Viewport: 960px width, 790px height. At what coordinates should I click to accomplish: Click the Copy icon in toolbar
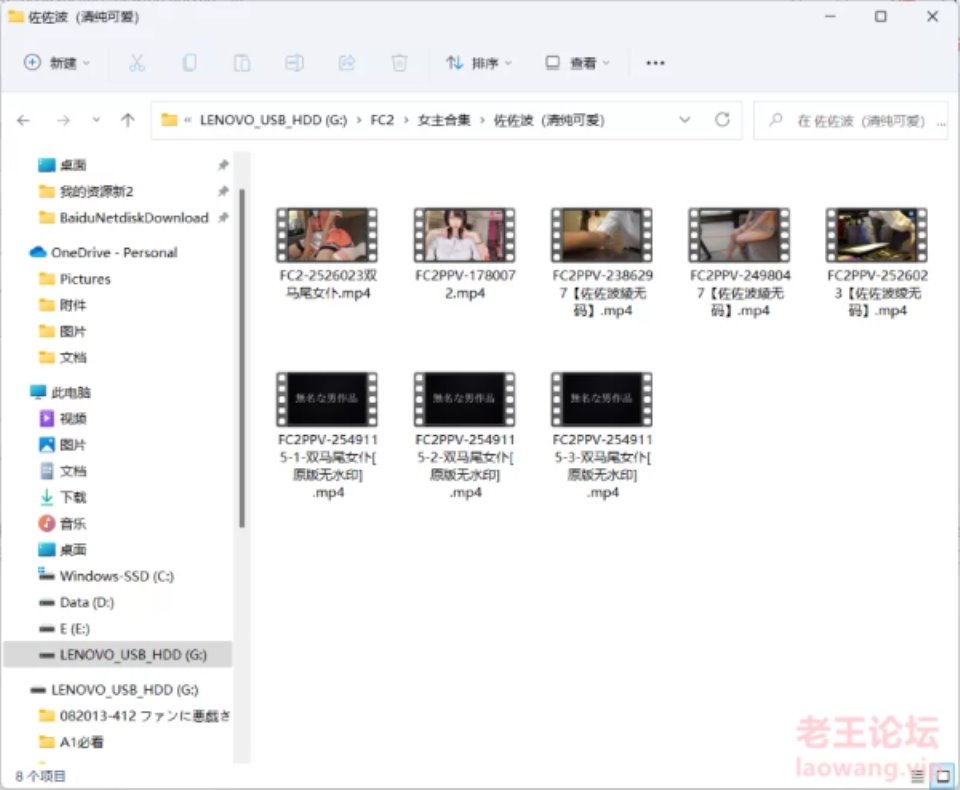(x=190, y=62)
